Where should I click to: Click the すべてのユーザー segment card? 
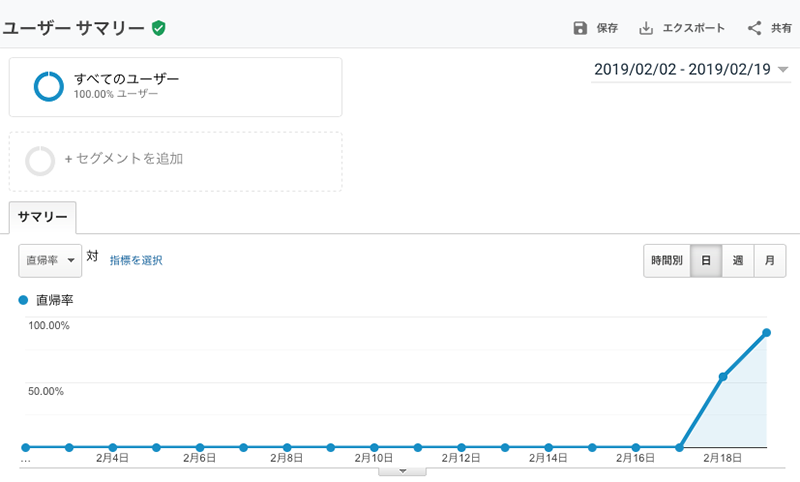[x=175, y=87]
